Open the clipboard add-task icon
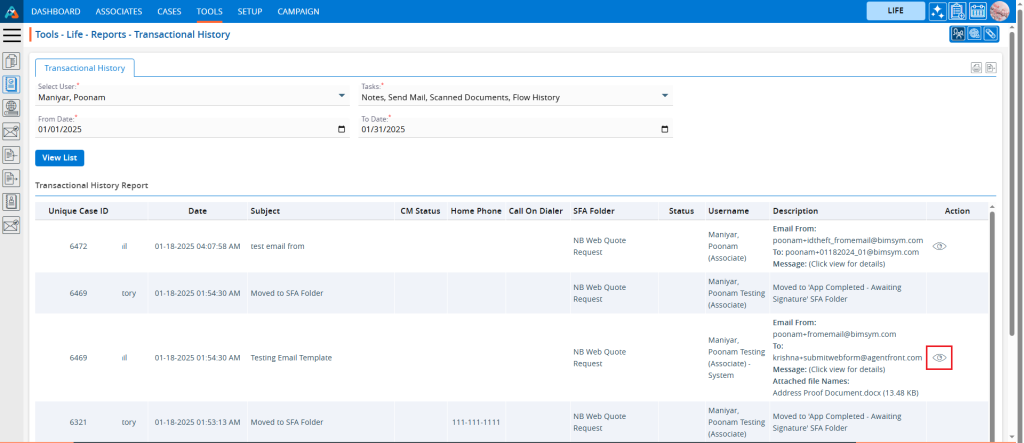Viewport: 1024px width, 443px height. [x=957, y=11]
